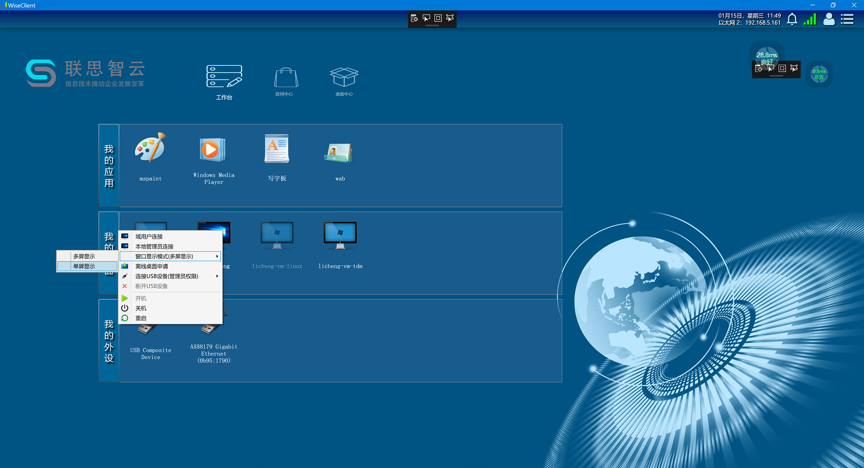Click 关机 to shut down
Screen dimensions: 864x468
[141, 308]
